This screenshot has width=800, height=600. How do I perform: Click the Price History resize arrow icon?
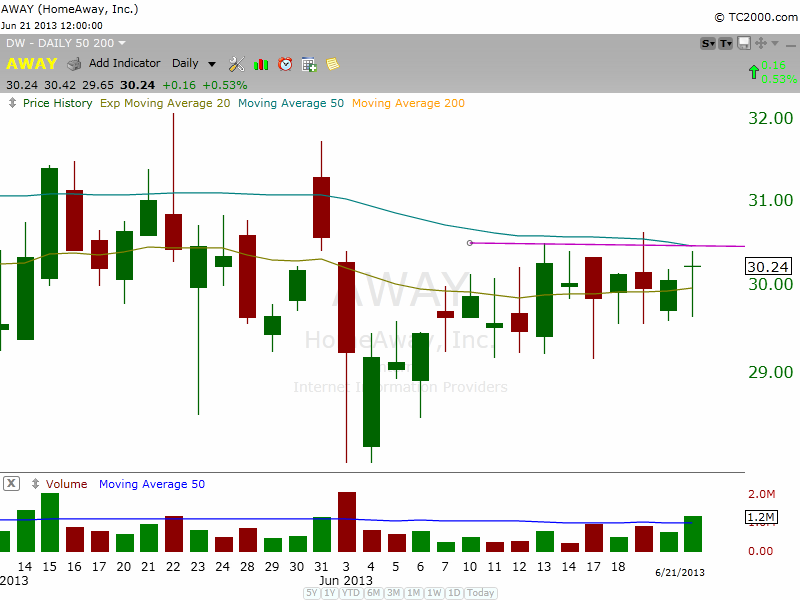12,103
